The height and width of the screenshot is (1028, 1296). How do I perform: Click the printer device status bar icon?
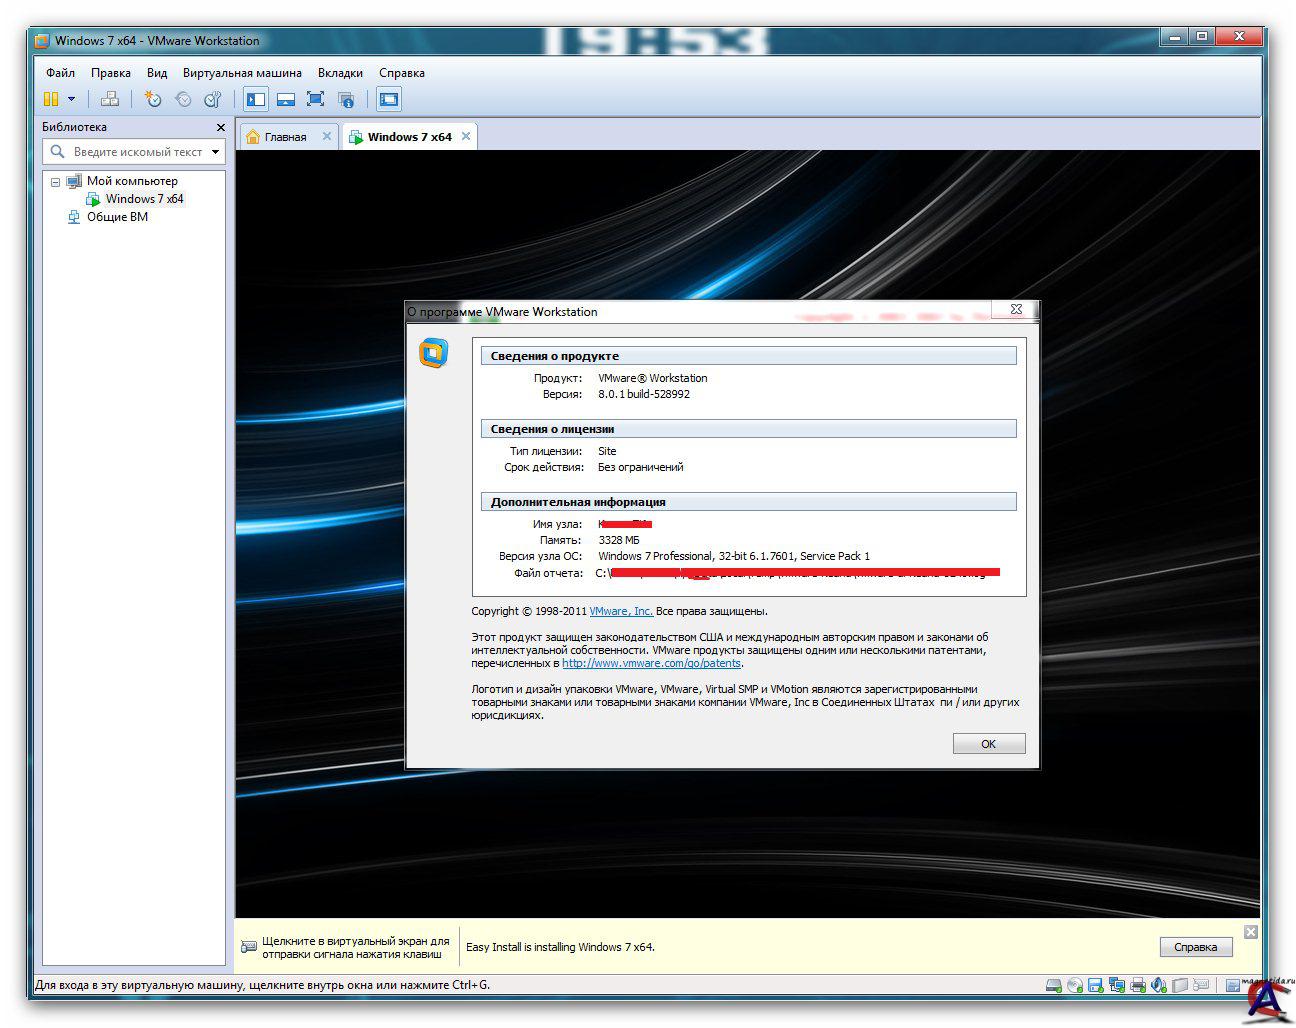1138,985
